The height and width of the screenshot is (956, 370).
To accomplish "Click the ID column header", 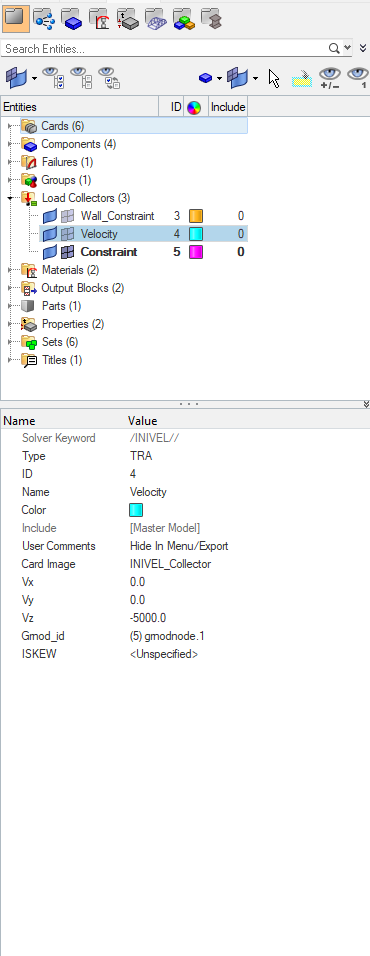I will click(176, 107).
